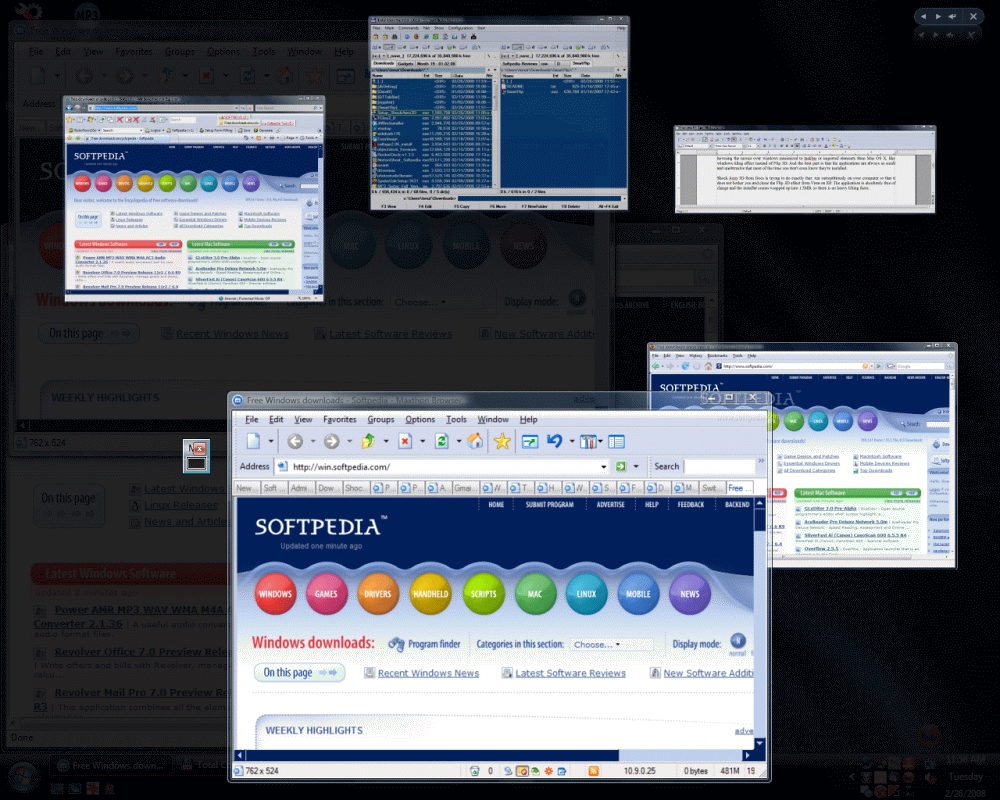Open the Back history dropdown arrow
The width and height of the screenshot is (1000, 800).
pos(312,441)
